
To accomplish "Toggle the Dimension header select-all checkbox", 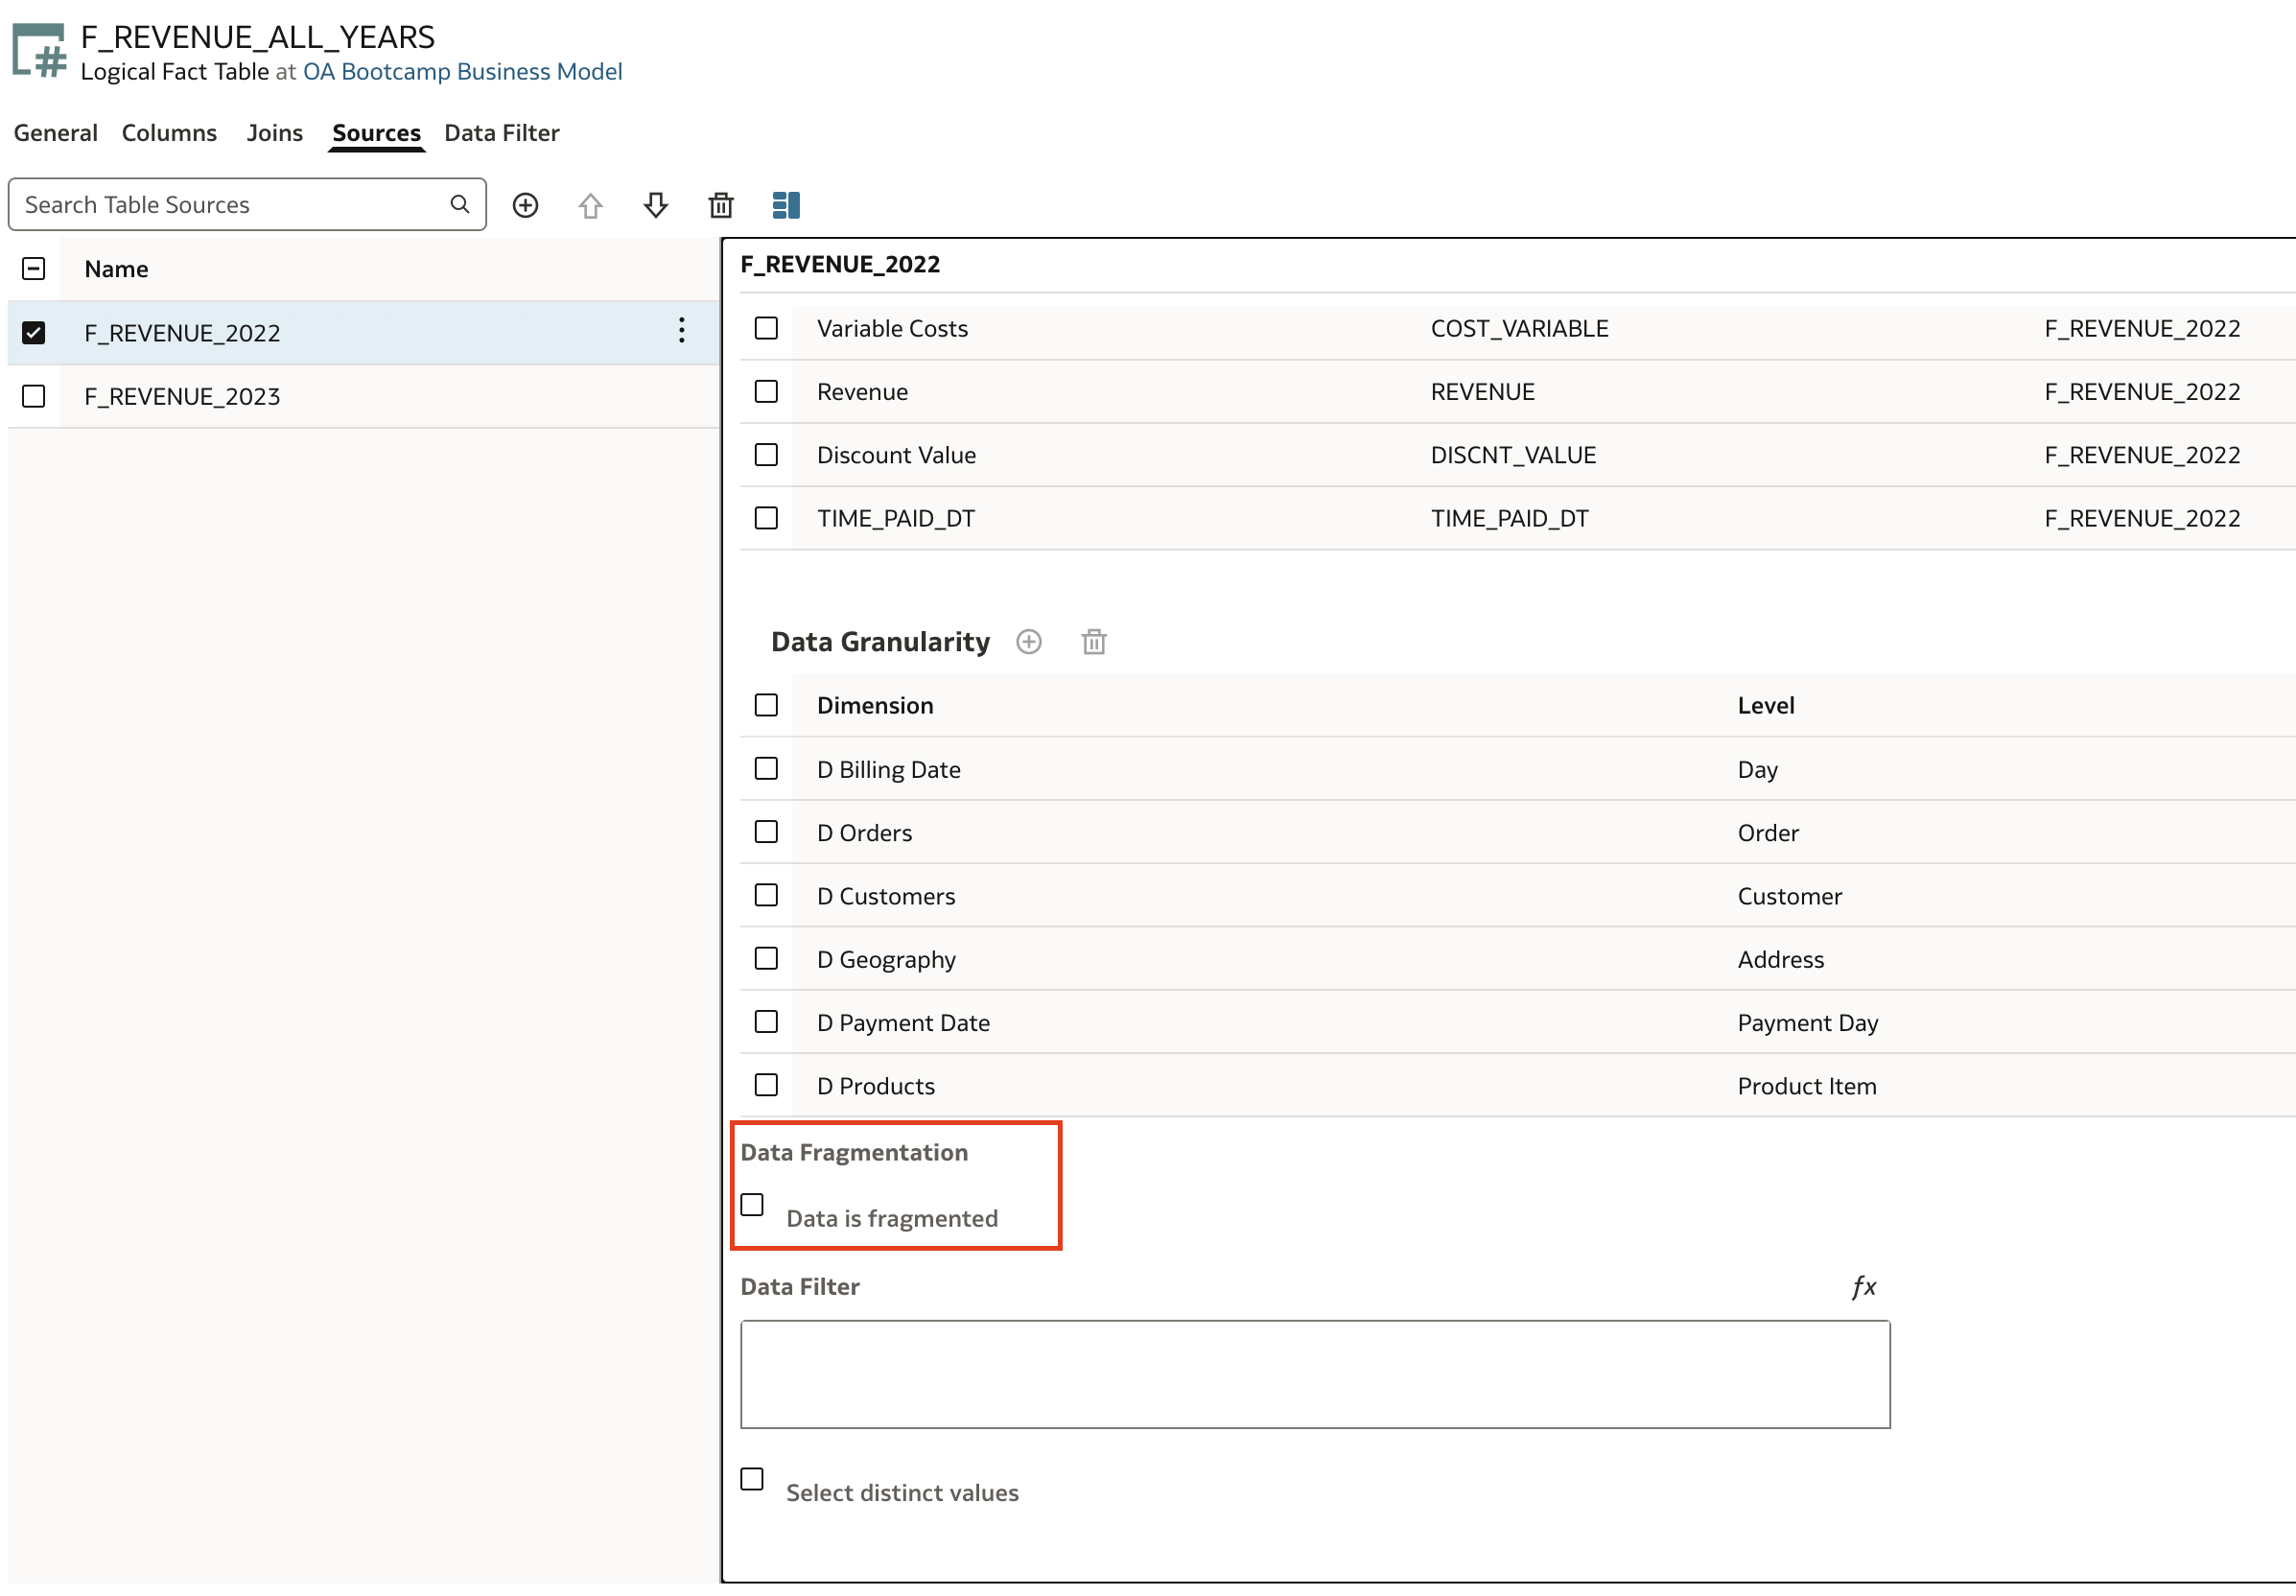I will 766,705.
